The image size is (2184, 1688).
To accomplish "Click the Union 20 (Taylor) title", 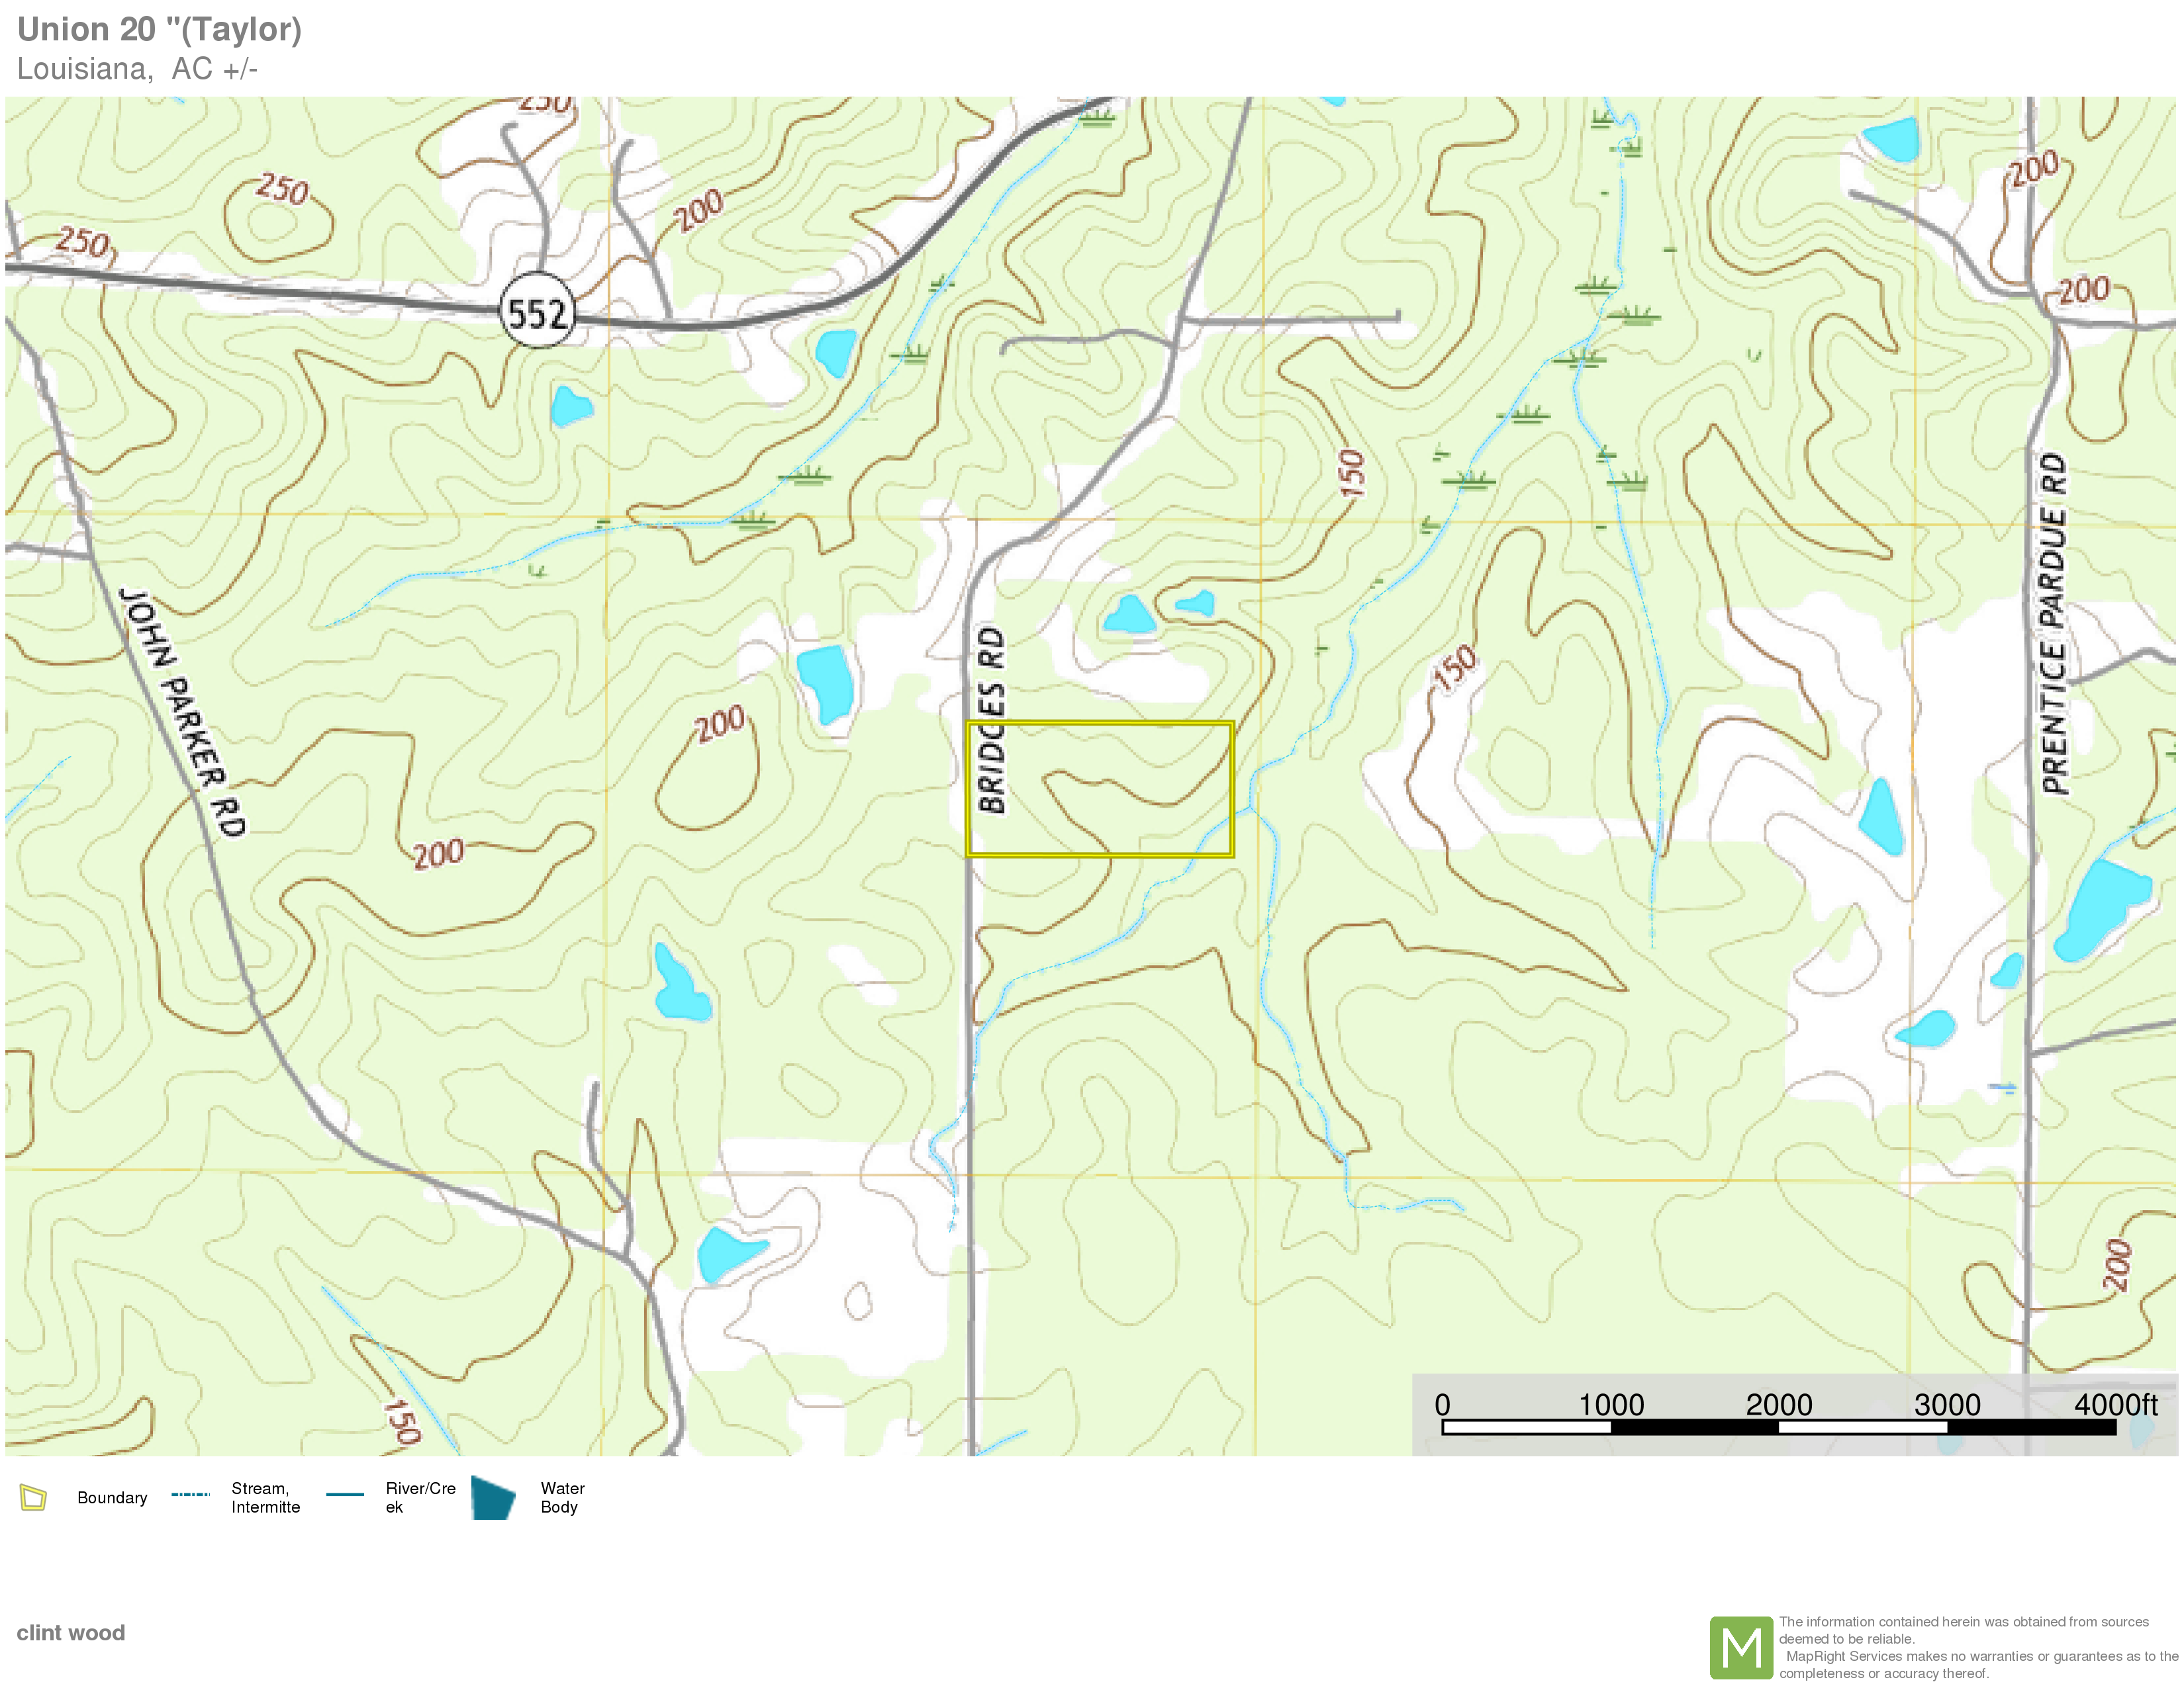I will click(159, 29).
